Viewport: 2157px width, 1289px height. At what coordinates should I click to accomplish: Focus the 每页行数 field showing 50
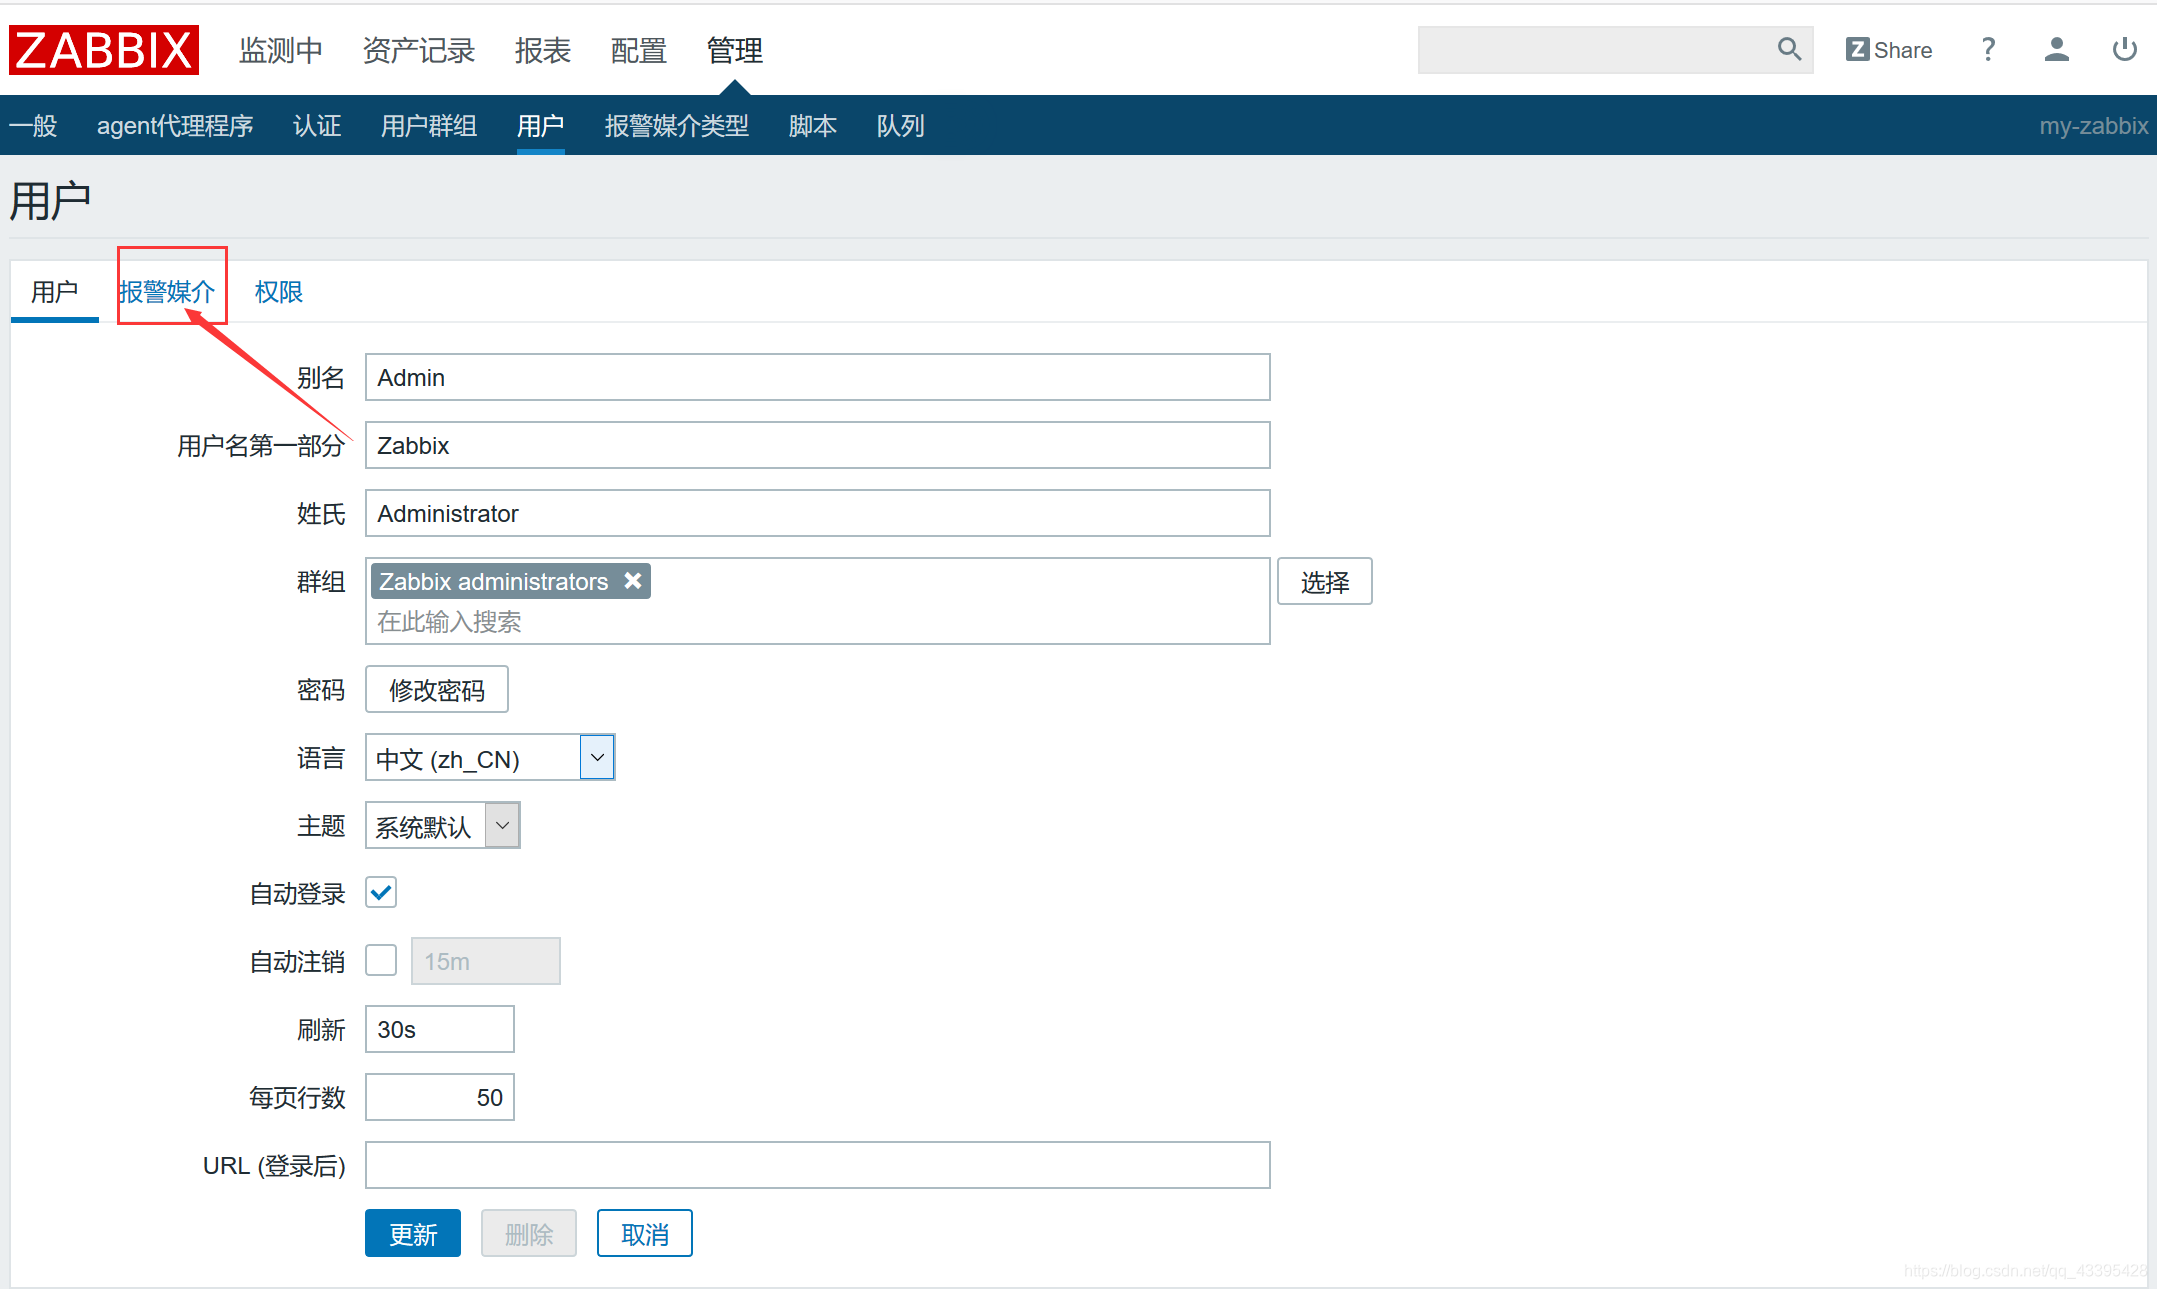coord(440,1097)
